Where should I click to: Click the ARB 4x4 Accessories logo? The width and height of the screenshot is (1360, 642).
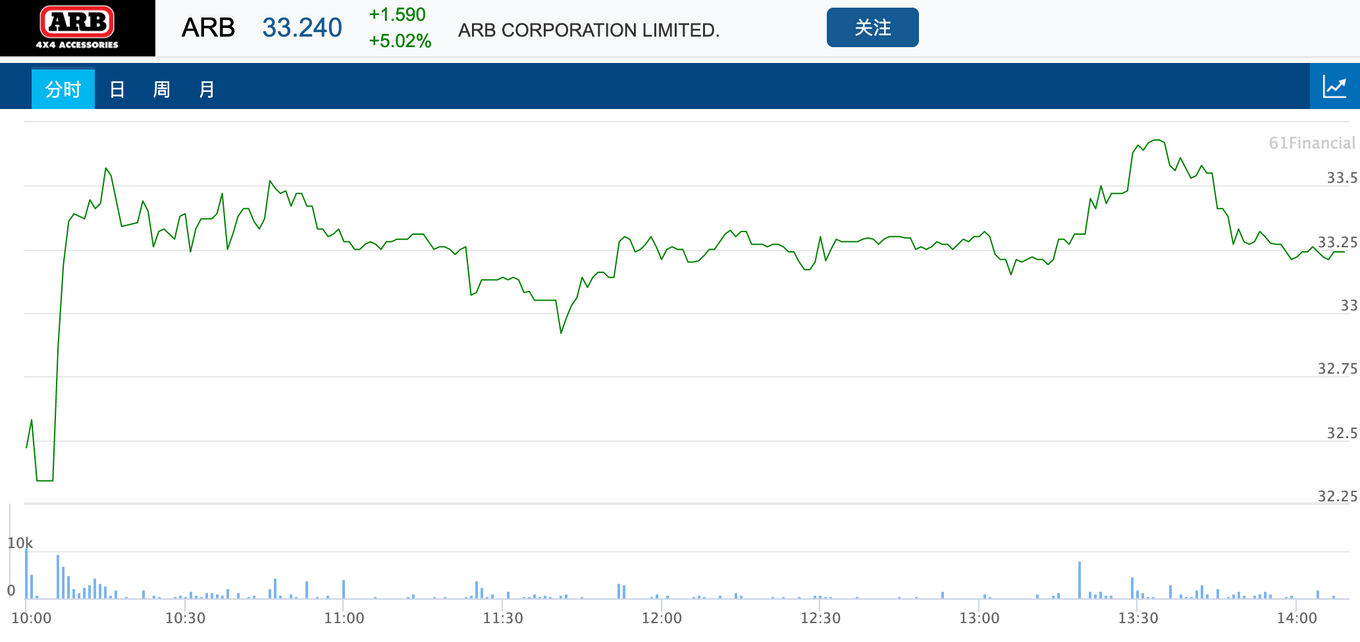(x=78, y=28)
